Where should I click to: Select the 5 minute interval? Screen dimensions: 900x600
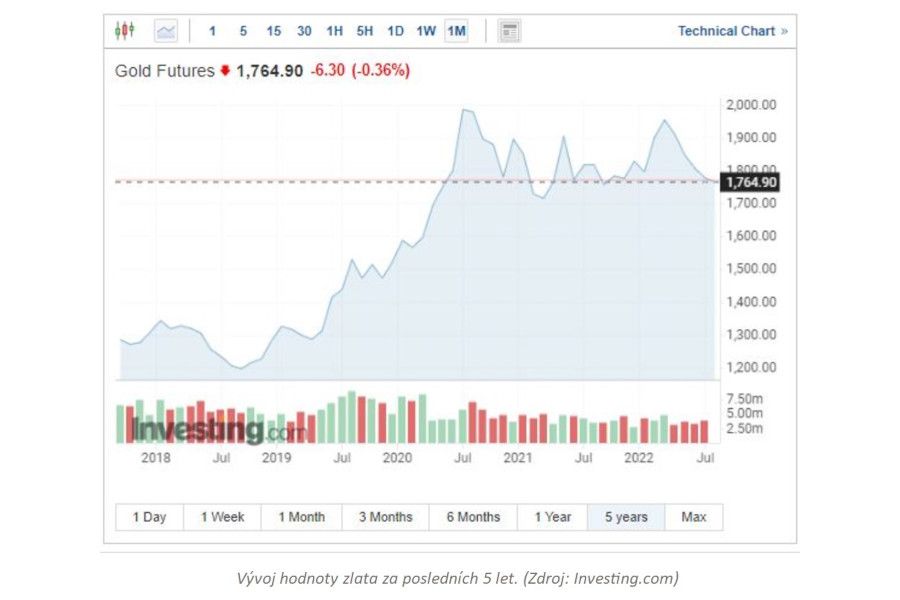pos(243,31)
